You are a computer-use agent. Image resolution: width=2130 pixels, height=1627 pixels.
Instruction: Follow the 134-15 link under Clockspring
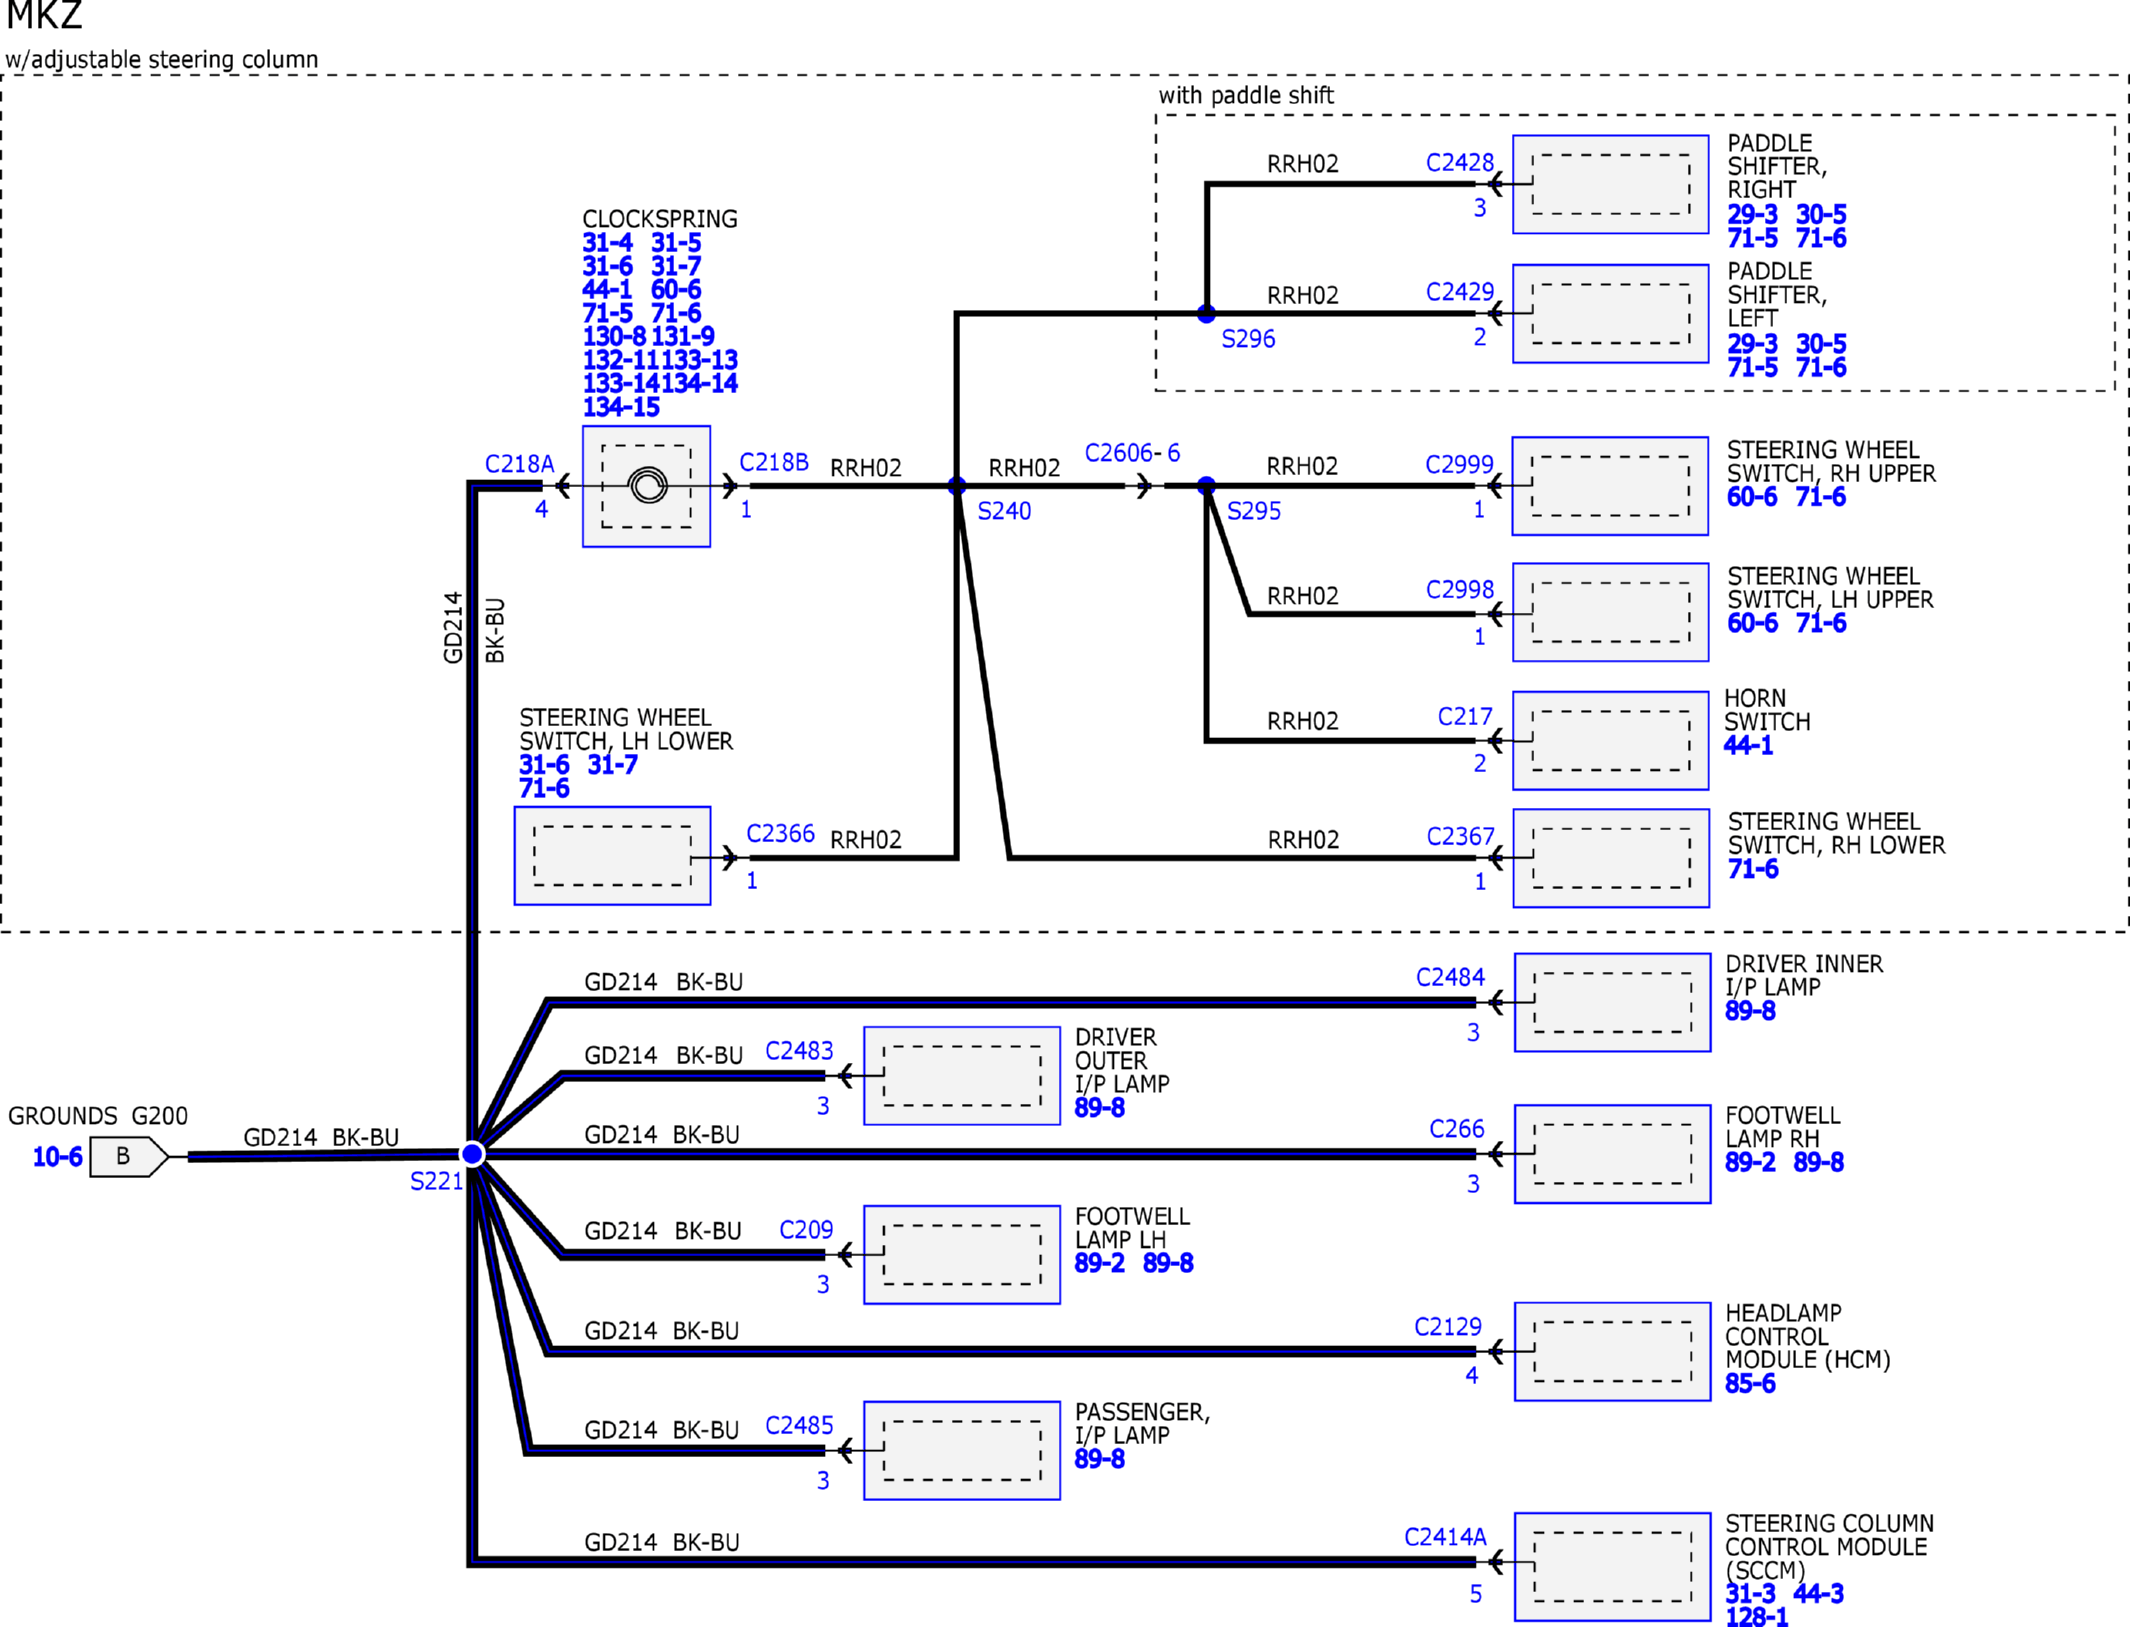click(621, 407)
